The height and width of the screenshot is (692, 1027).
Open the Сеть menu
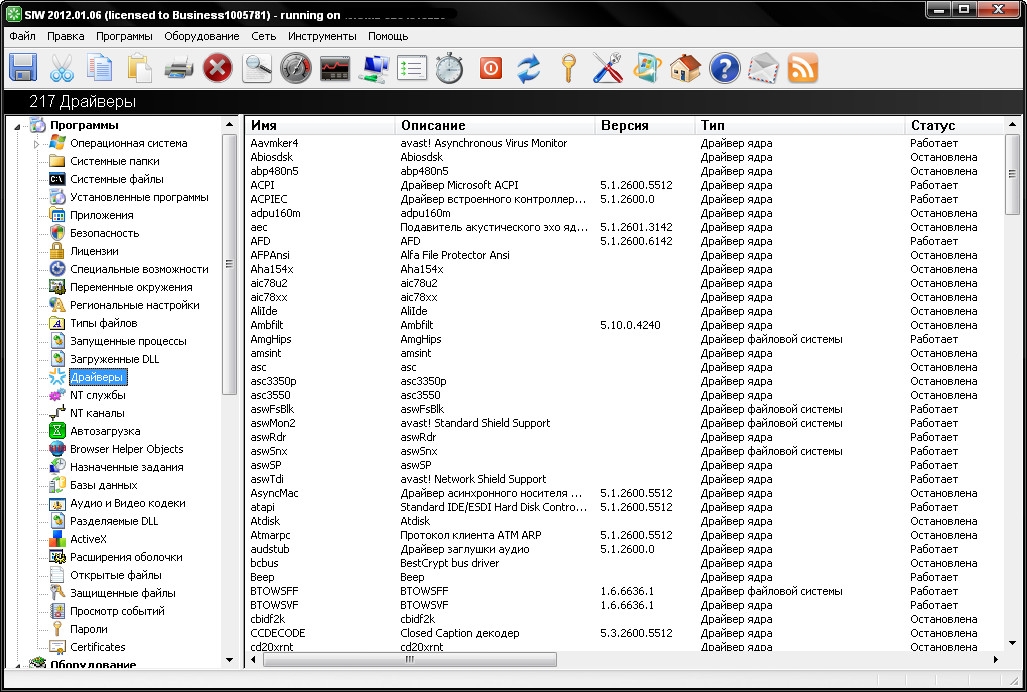263,36
